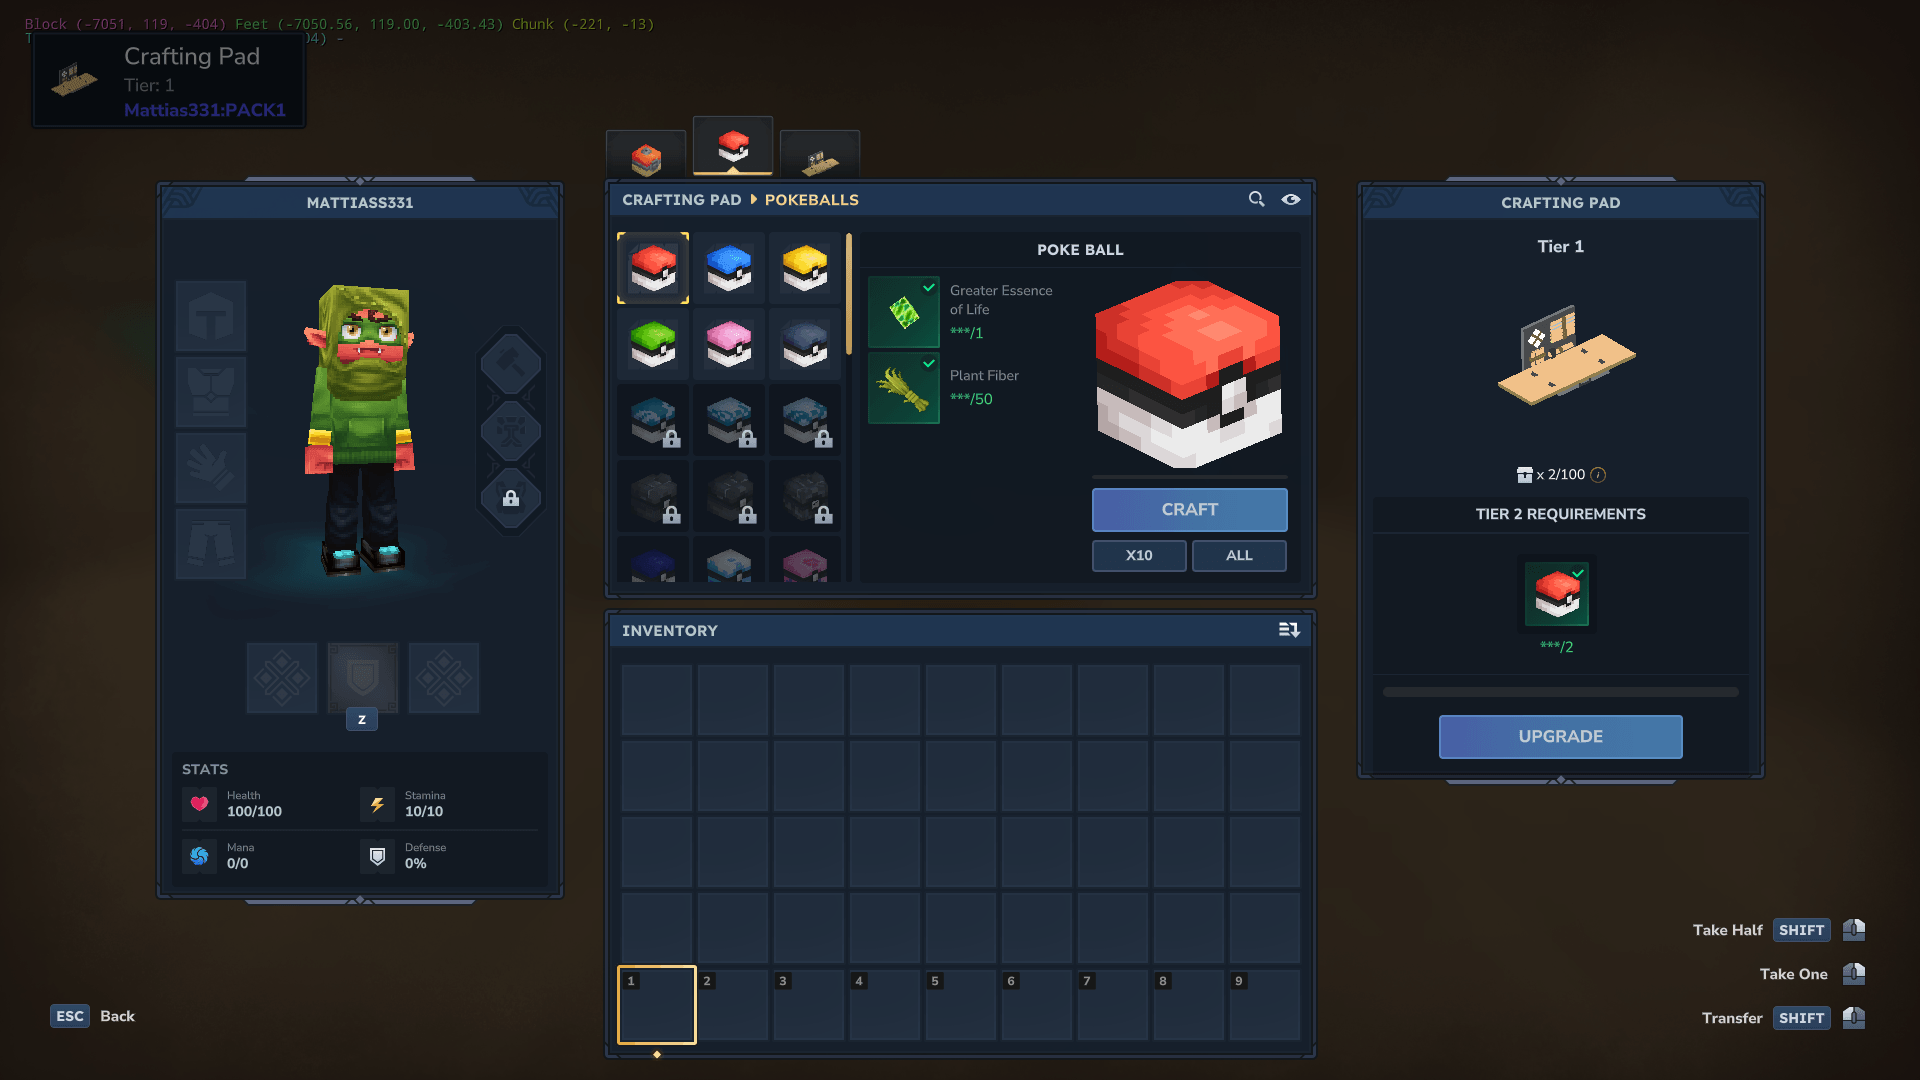The height and width of the screenshot is (1080, 1920).
Task: Open the third crafting pad category tab
Action: (x=820, y=155)
